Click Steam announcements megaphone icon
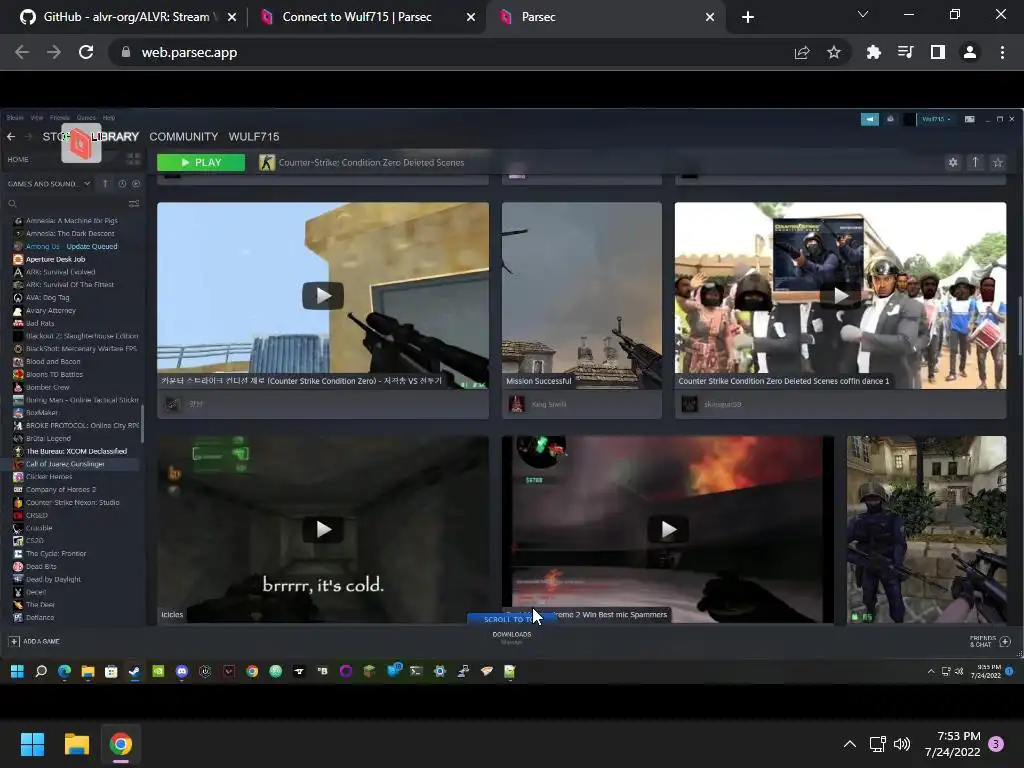The height and width of the screenshot is (768, 1024). pos(869,119)
